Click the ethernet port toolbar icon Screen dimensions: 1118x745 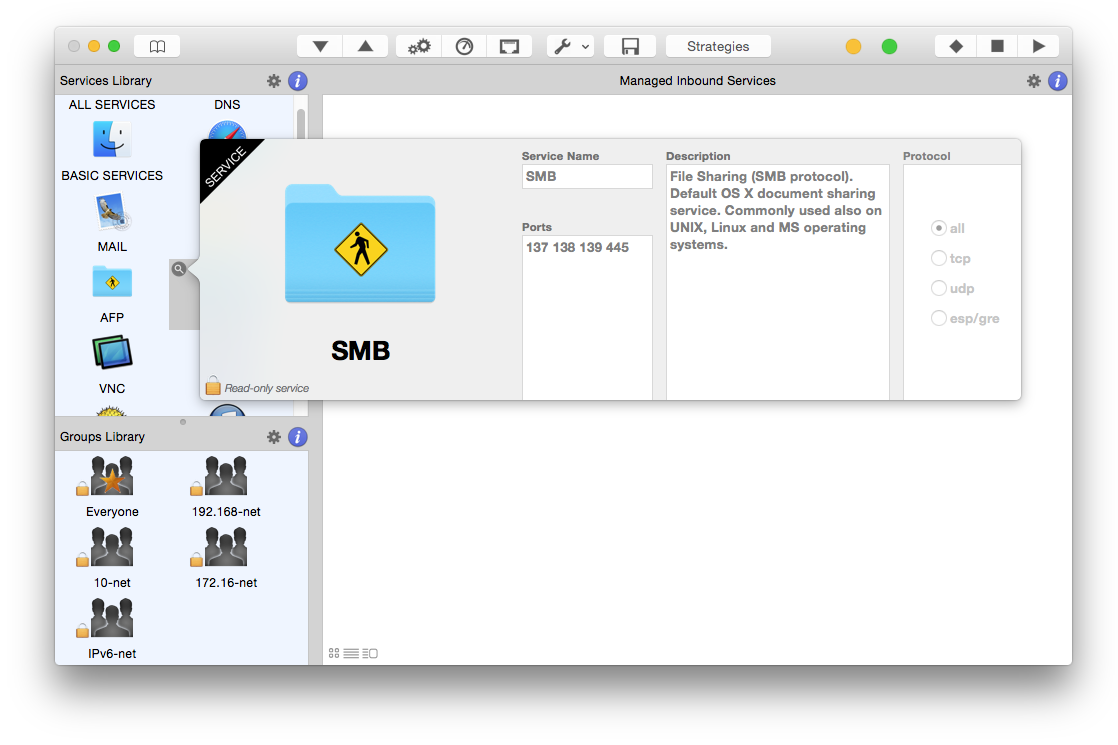tap(509, 46)
